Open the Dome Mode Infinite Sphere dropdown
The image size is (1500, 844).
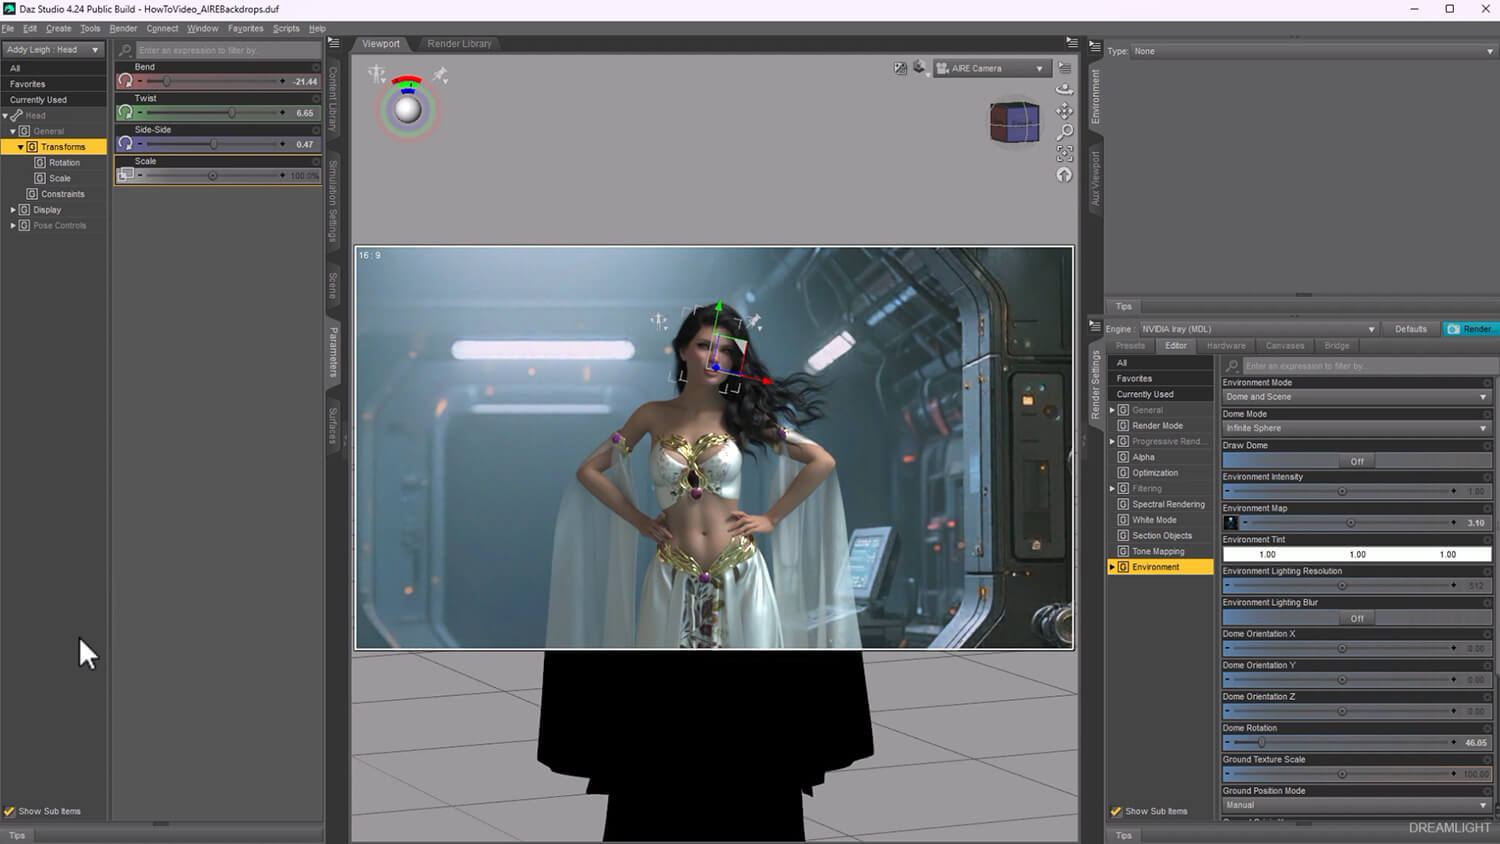(x=1357, y=428)
